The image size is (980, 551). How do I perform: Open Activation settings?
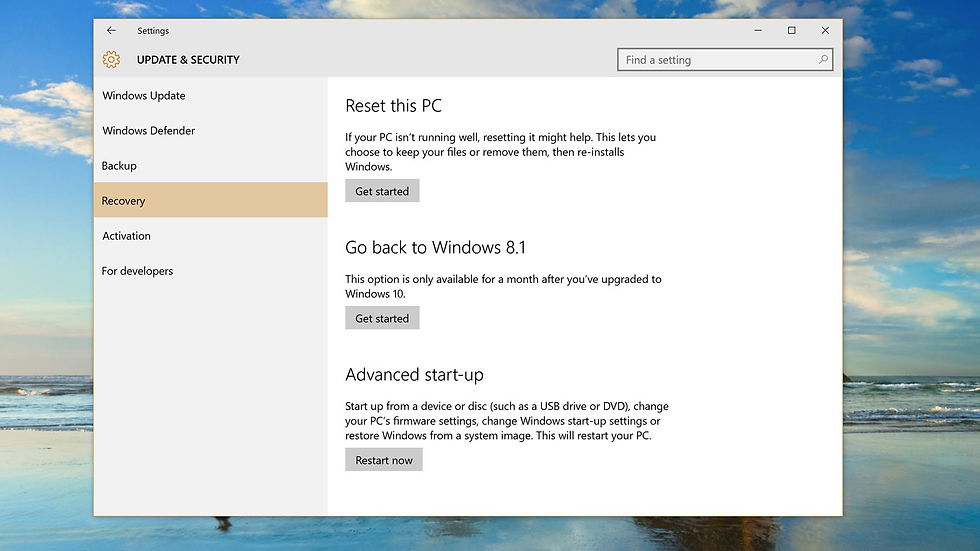(211, 236)
